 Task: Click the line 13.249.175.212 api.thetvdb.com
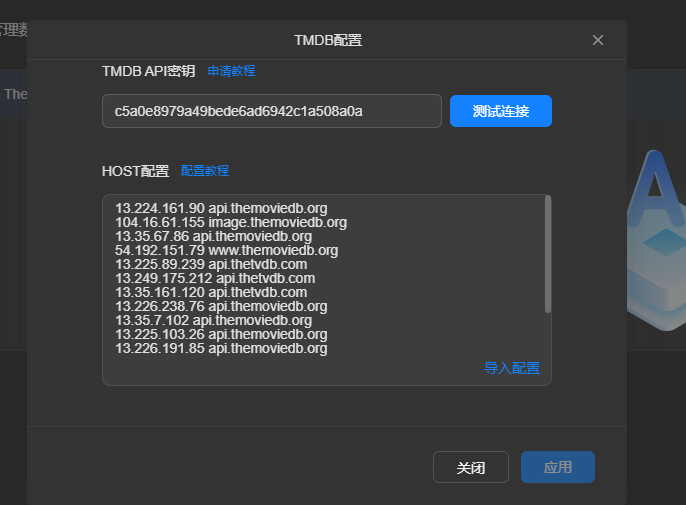pyautogui.click(x=215, y=278)
